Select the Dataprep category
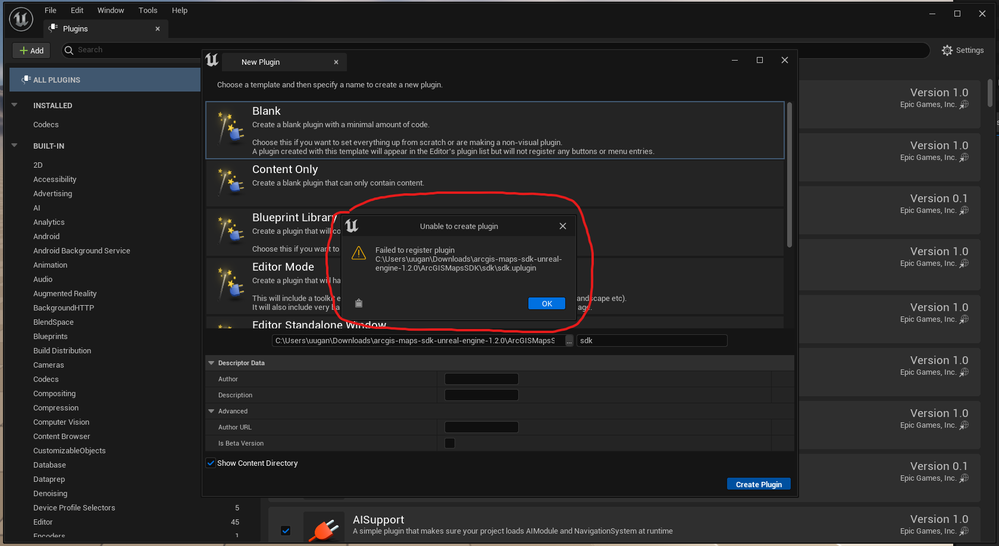Image resolution: width=999 pixels, height=546 pixels. pyautogui.click(x=49, y=479)
